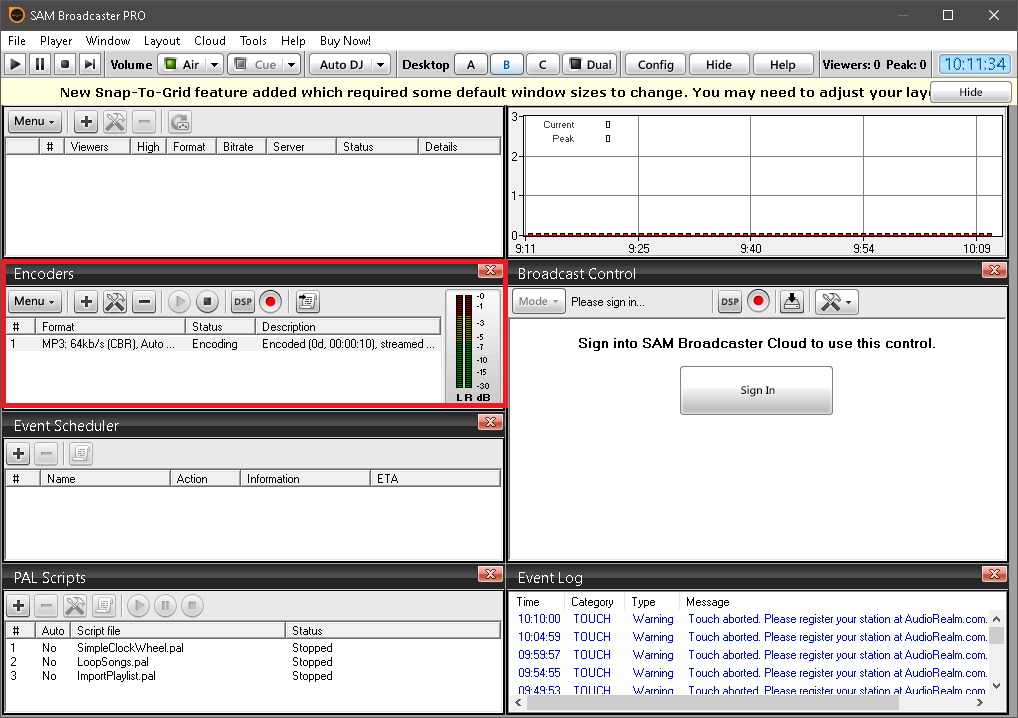The width and height of the screenshot is (1018, 718).
Task: Open the Tools menu
Action: 253,41
